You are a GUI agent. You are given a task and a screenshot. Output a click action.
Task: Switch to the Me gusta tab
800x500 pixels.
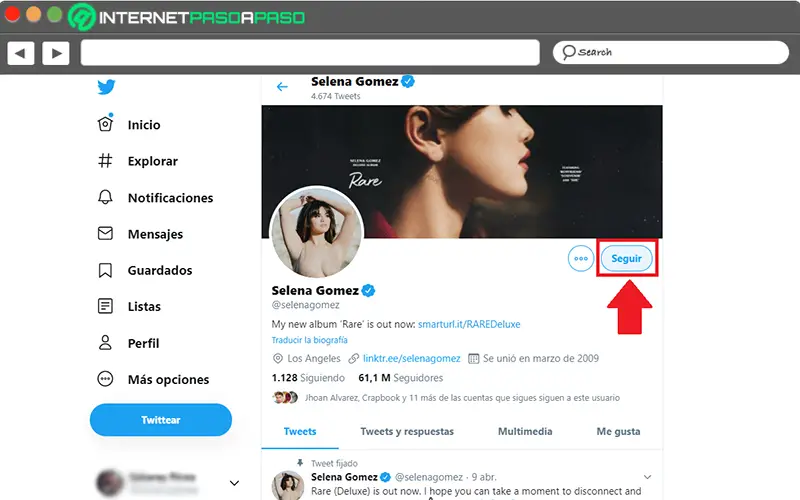(x=618, y=431)
